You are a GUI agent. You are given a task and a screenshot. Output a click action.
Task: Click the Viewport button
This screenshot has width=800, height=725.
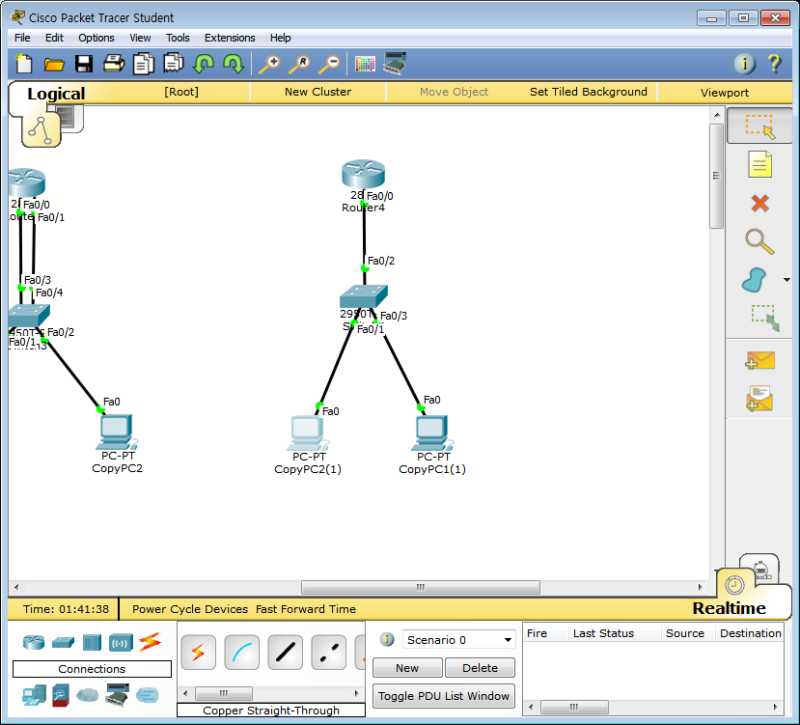coord(724,92)
